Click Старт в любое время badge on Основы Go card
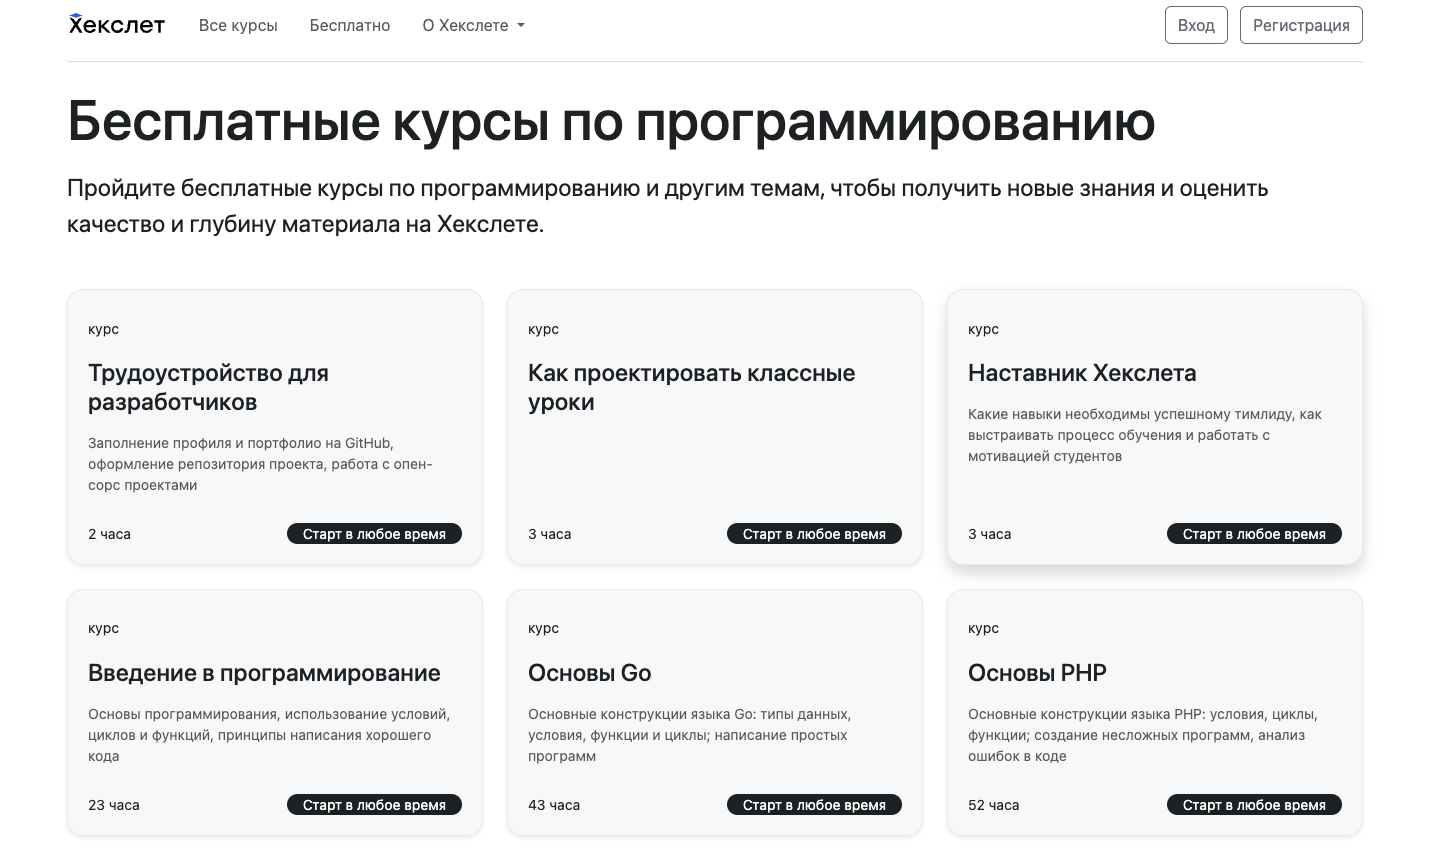The height and width of the screenshot is (852, 1443). coord(814,805)
